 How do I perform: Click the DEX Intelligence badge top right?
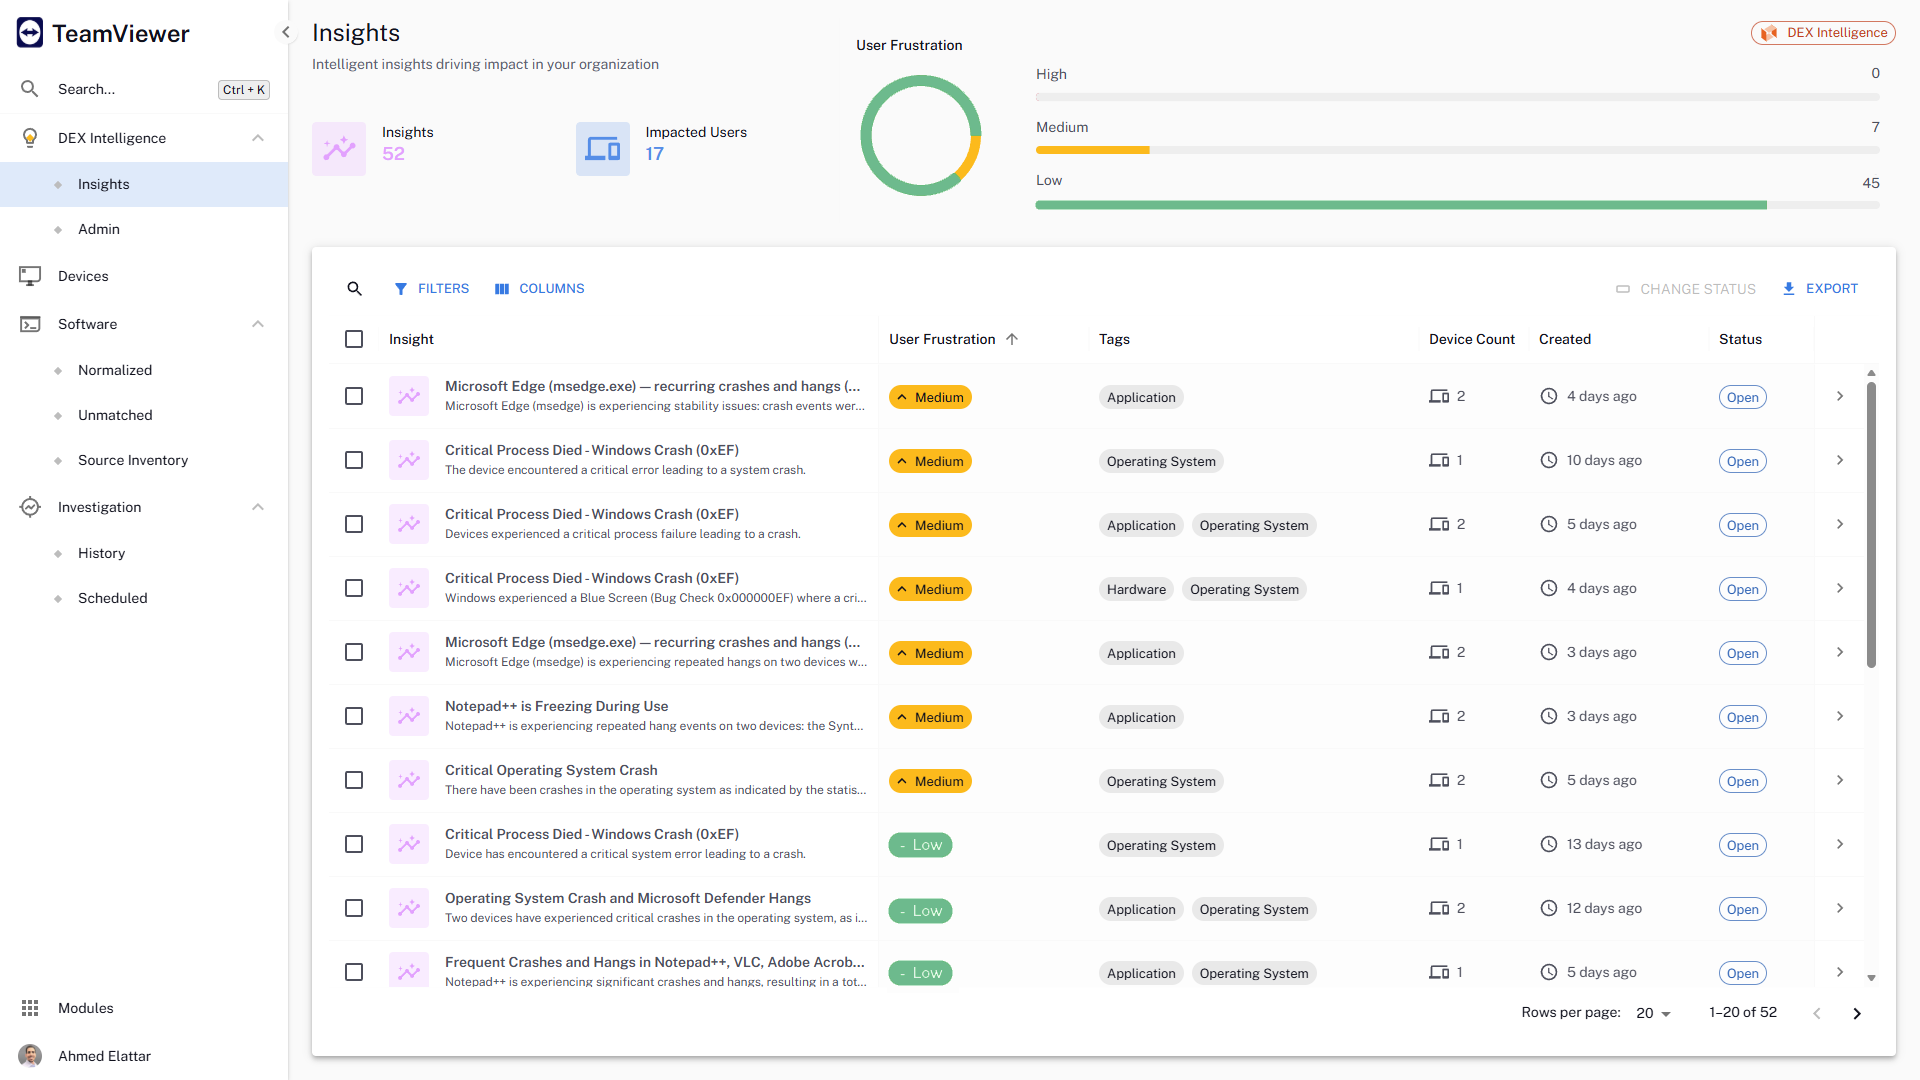[x=1823, y=33]
